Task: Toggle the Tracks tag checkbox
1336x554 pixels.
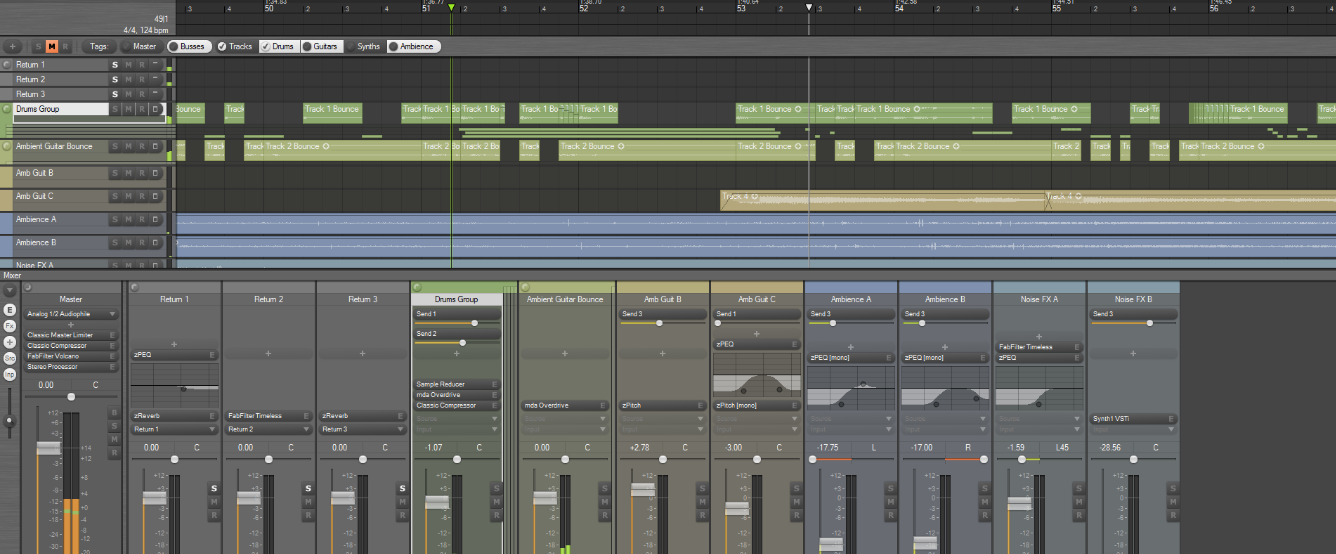Action: (236, 46)
